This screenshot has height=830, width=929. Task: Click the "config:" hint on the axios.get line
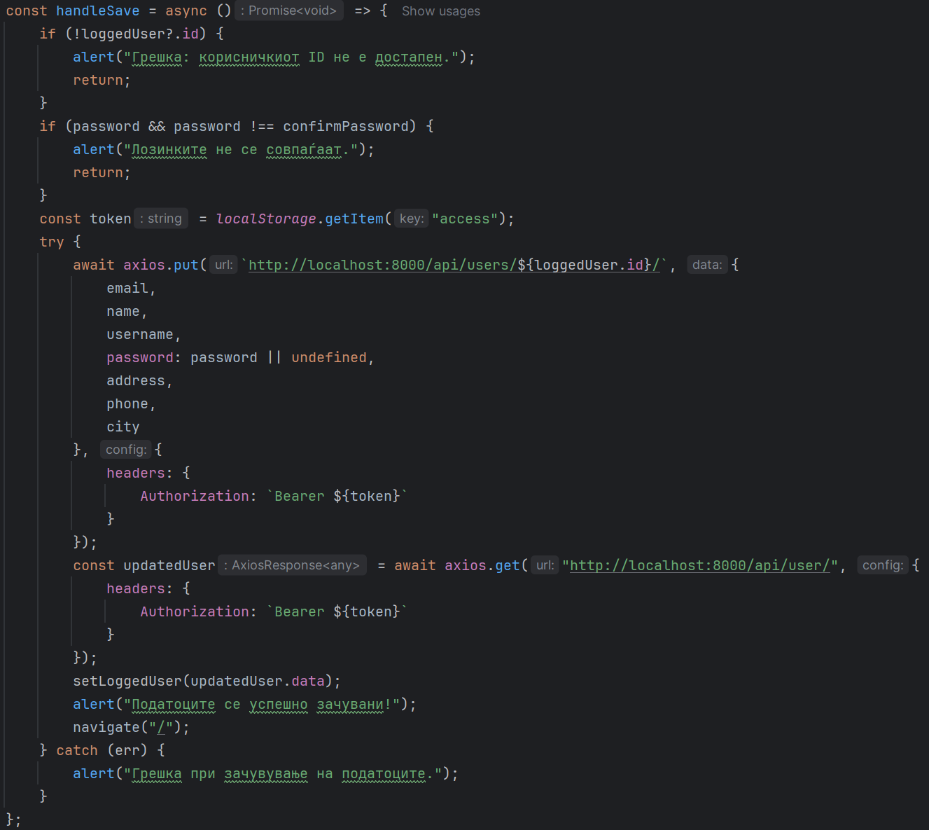[883, 565]
